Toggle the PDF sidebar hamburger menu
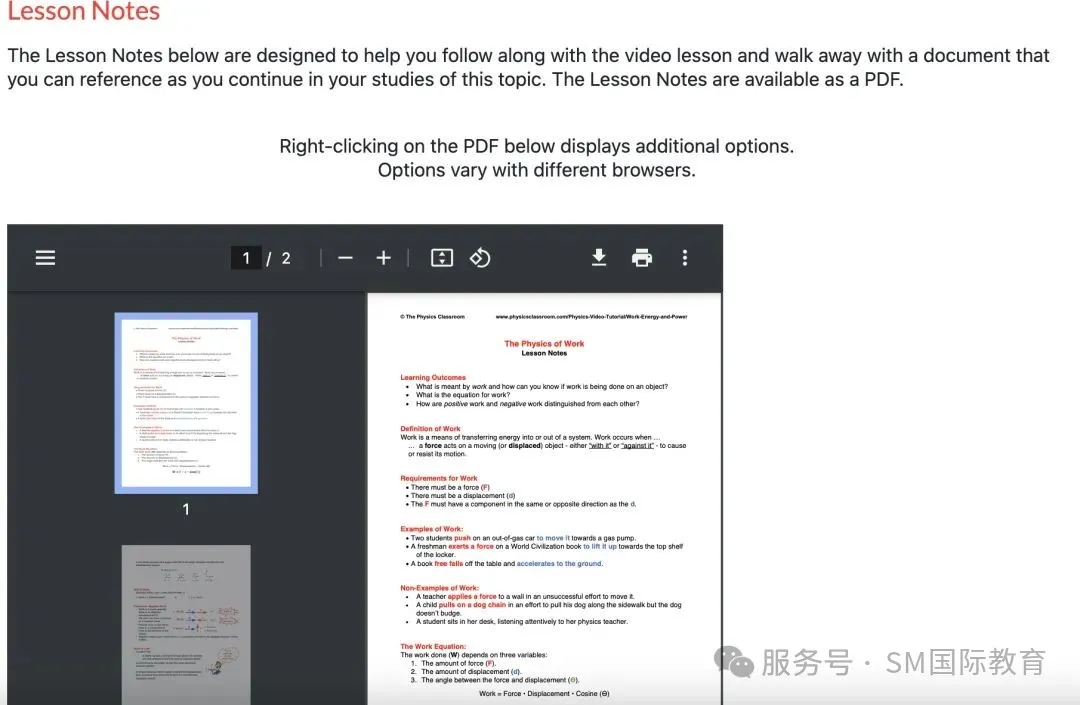Image resolution: width=1080 pixels, height=705 pixels. [45, 258]
